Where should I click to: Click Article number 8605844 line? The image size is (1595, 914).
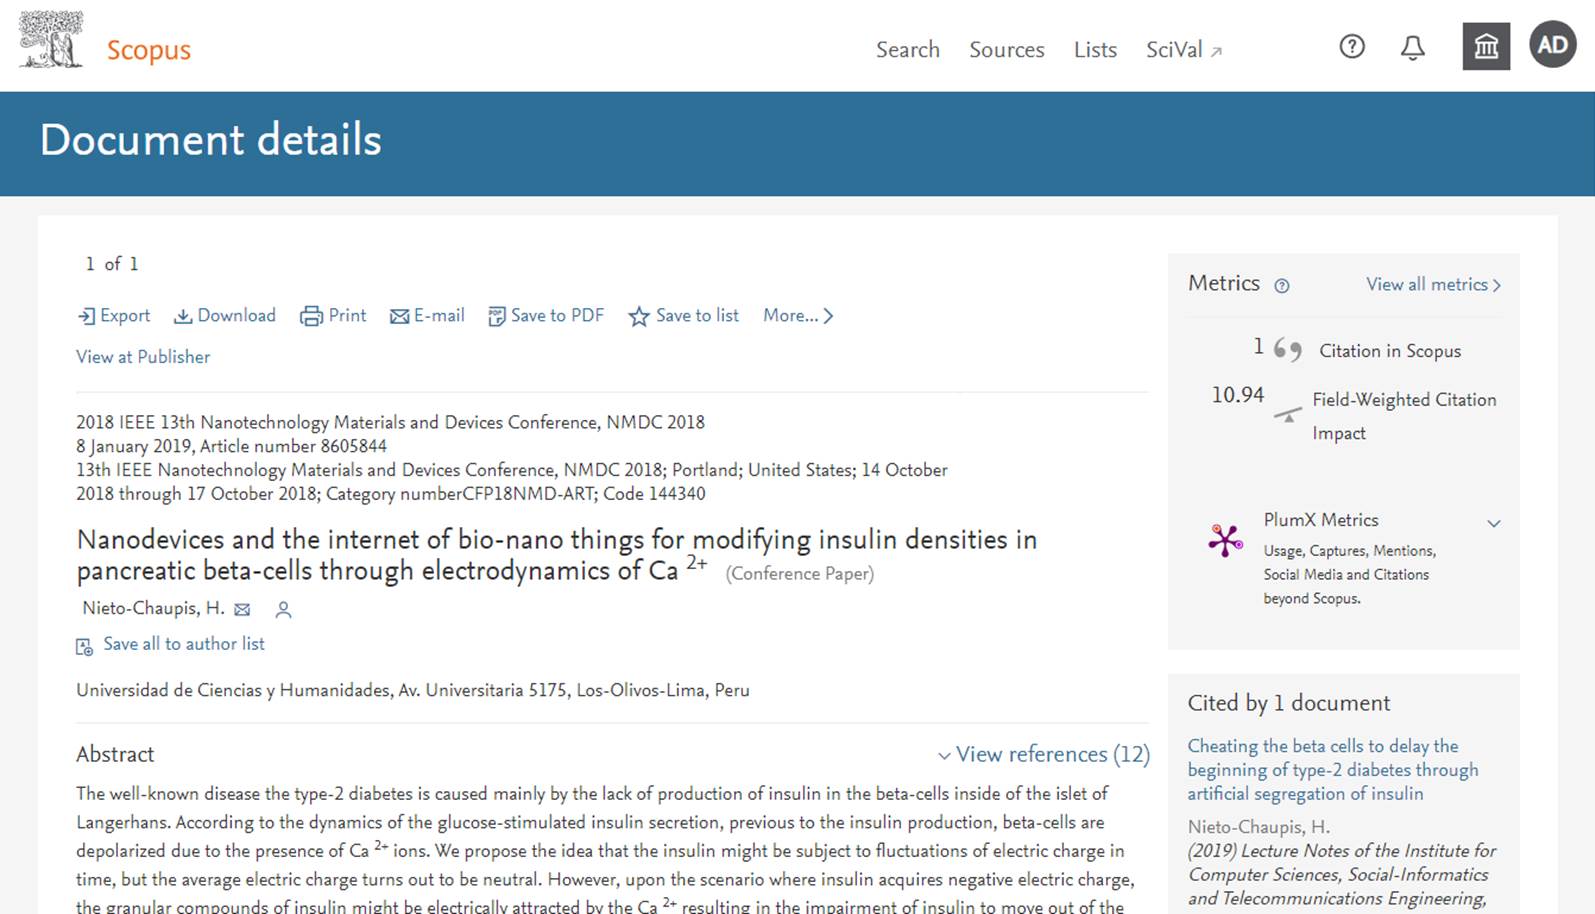(x=231, y=446)
